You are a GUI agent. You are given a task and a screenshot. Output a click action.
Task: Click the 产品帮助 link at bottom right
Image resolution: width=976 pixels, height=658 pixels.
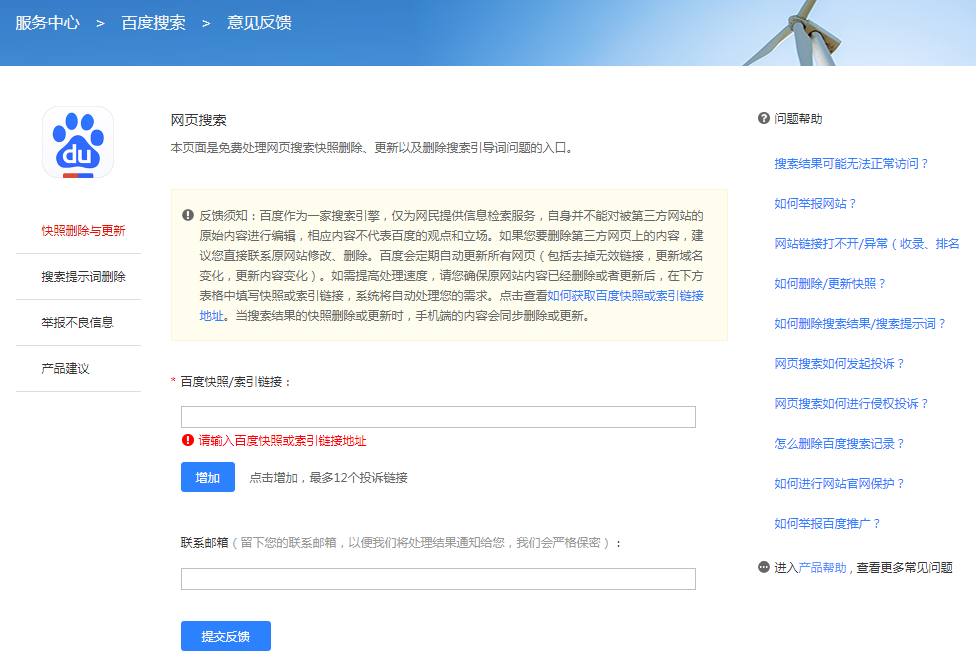pos(822,568)
